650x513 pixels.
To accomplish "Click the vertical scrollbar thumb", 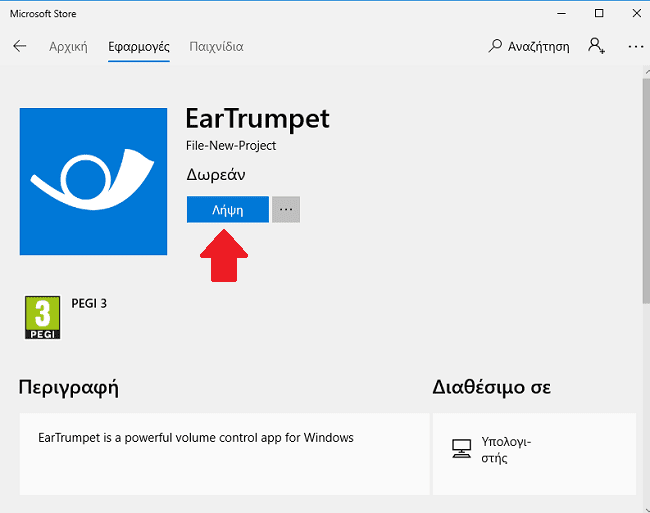I will click(646, 191).
